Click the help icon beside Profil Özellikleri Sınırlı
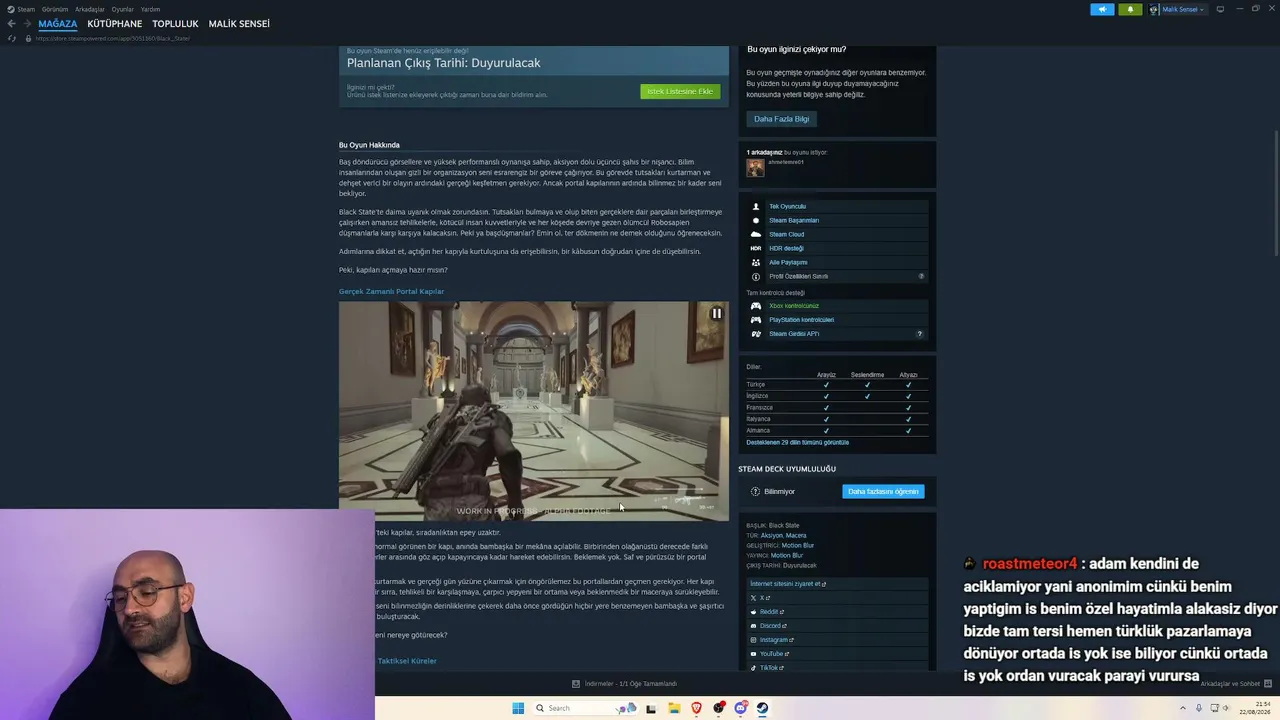The height and width of the screenshot is (720, 1280). pos(921,276)
